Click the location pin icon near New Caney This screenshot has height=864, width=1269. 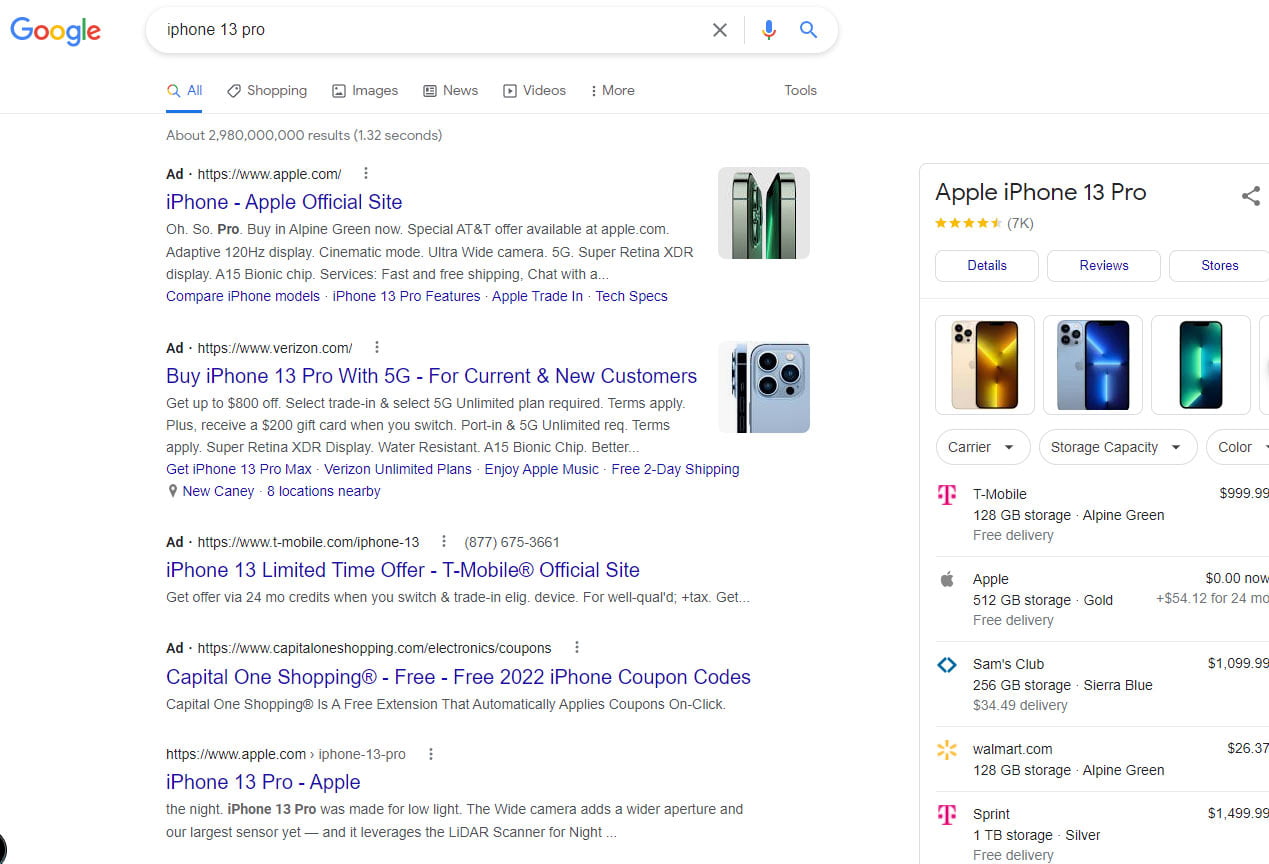[173, 491]
